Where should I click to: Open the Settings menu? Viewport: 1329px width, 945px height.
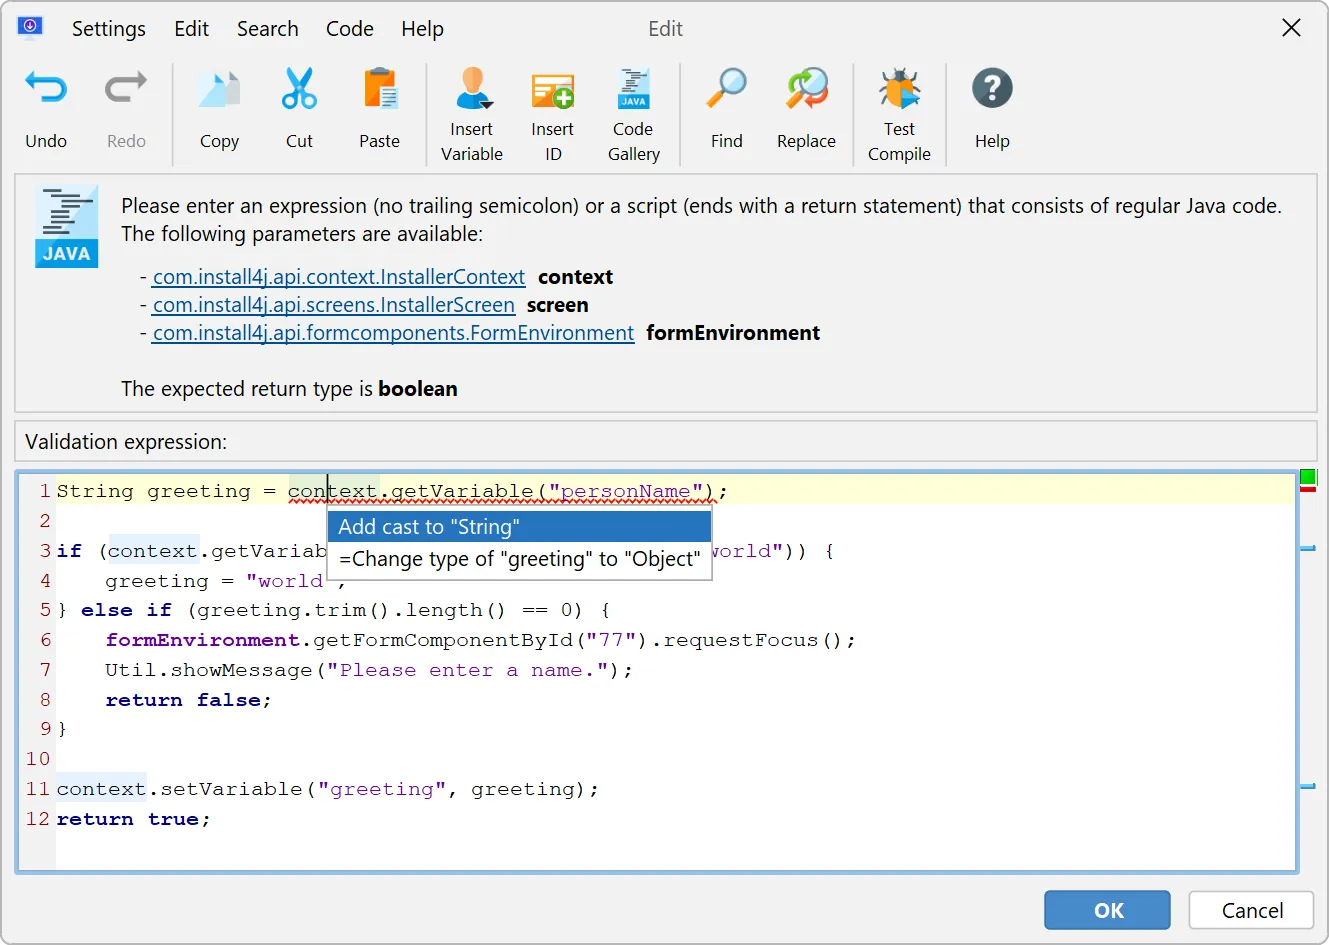[109, 29]
